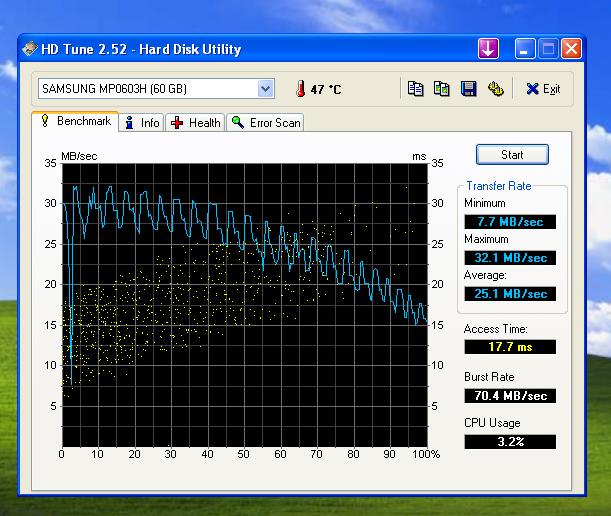Image resolution: width=611 pixels, height=516 pixels.
Task: Click the benchmark graph area
Action: 245,305
